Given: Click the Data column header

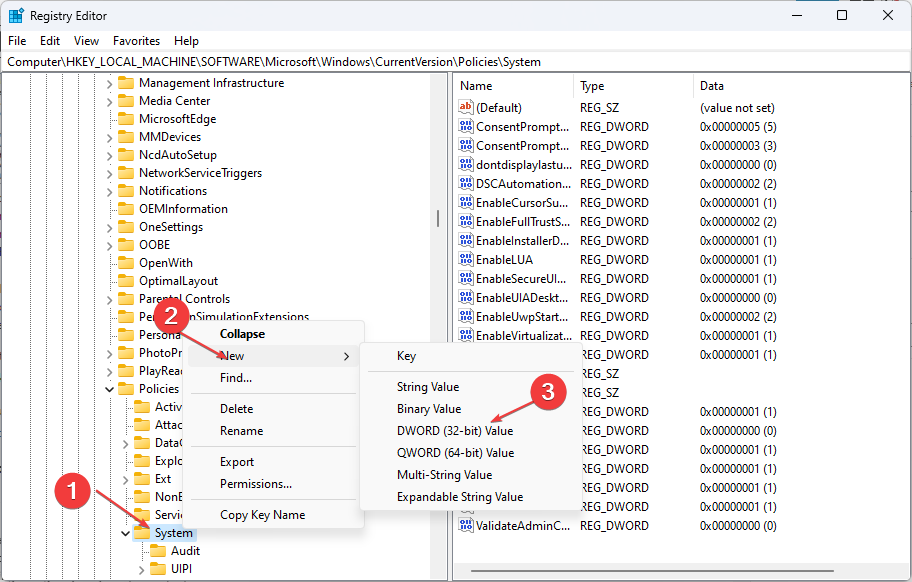Looking at the screenshot, I should click(801, 86).
